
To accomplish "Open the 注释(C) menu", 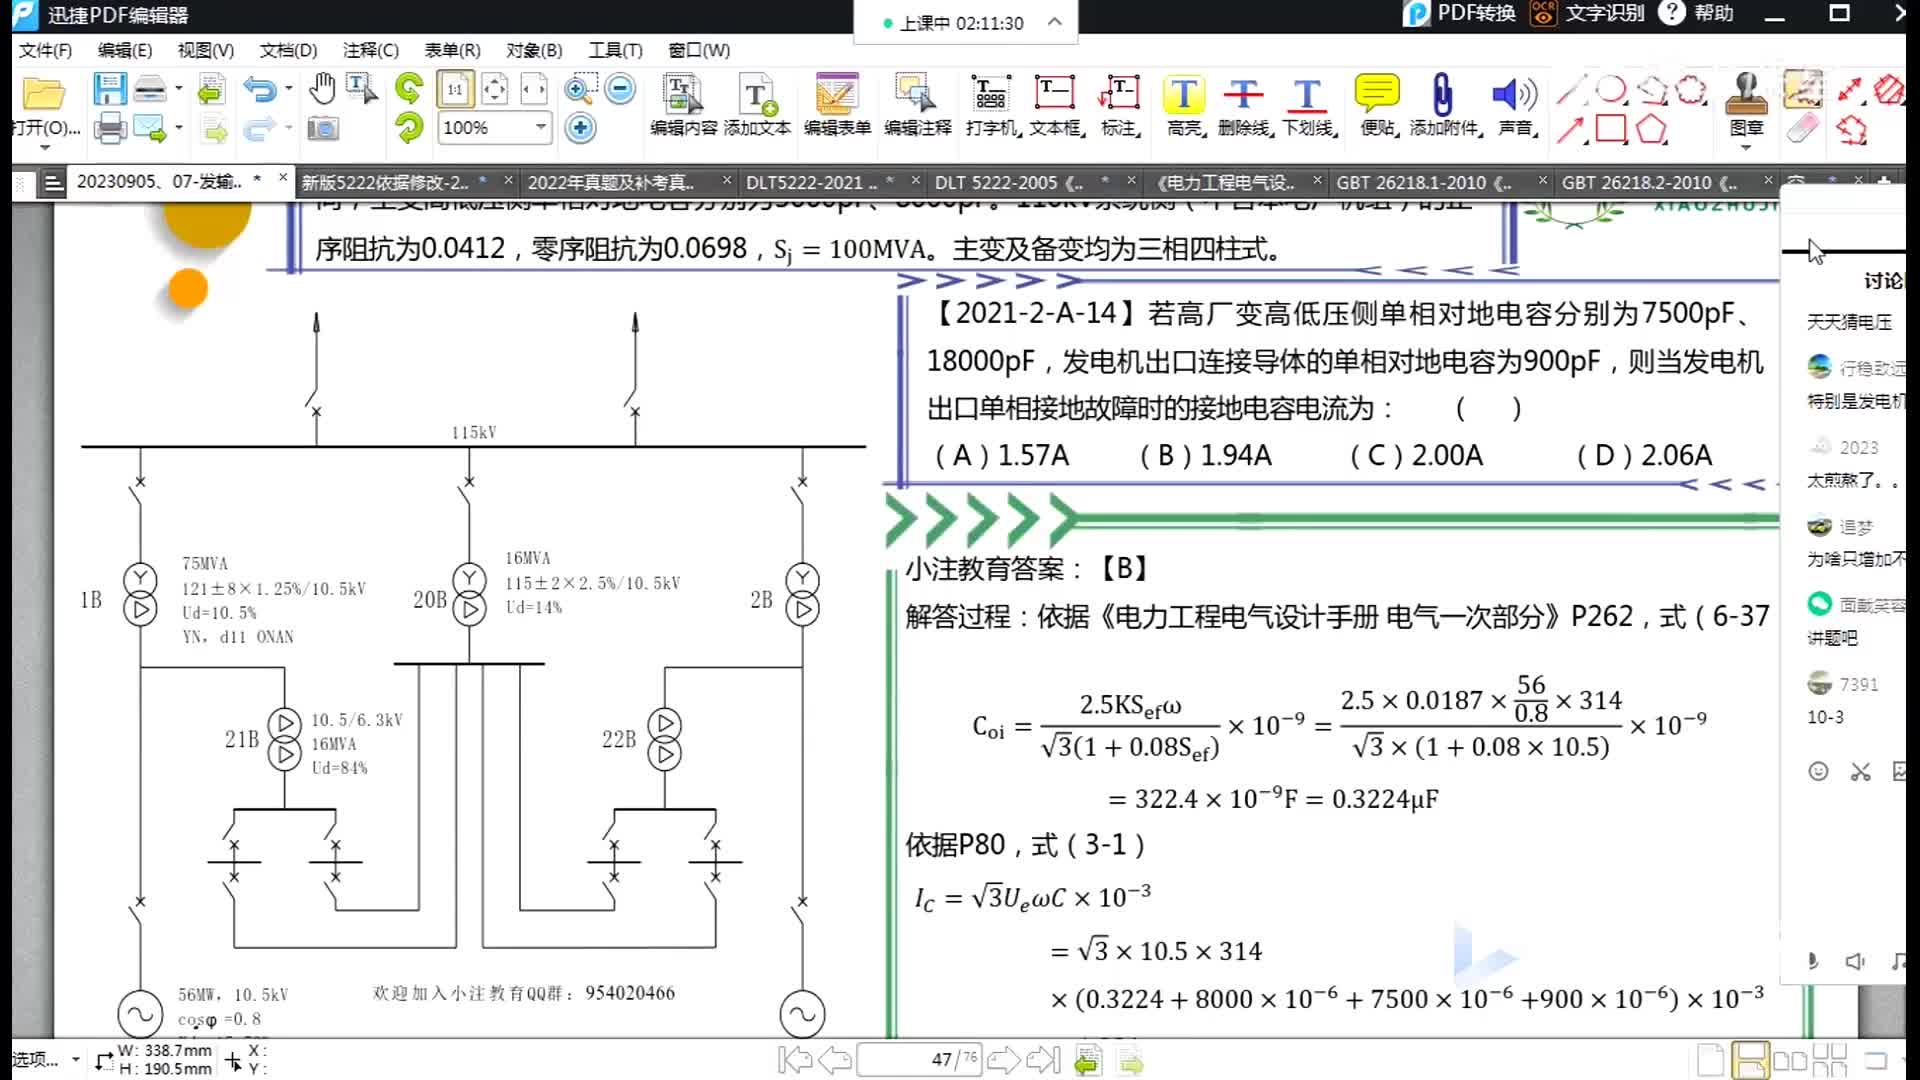I will click(370, 50).
